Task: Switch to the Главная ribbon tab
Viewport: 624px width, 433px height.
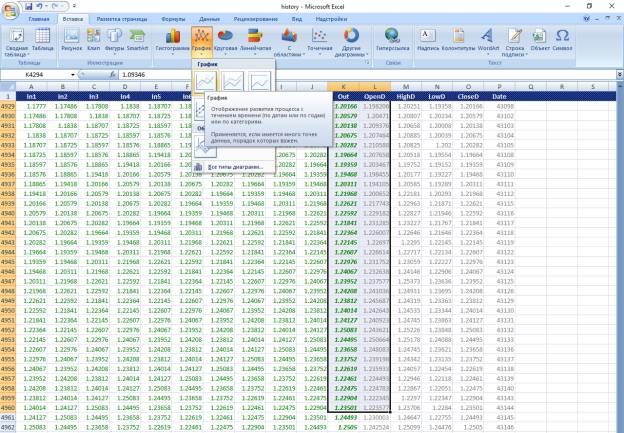Action: point(38,19)
